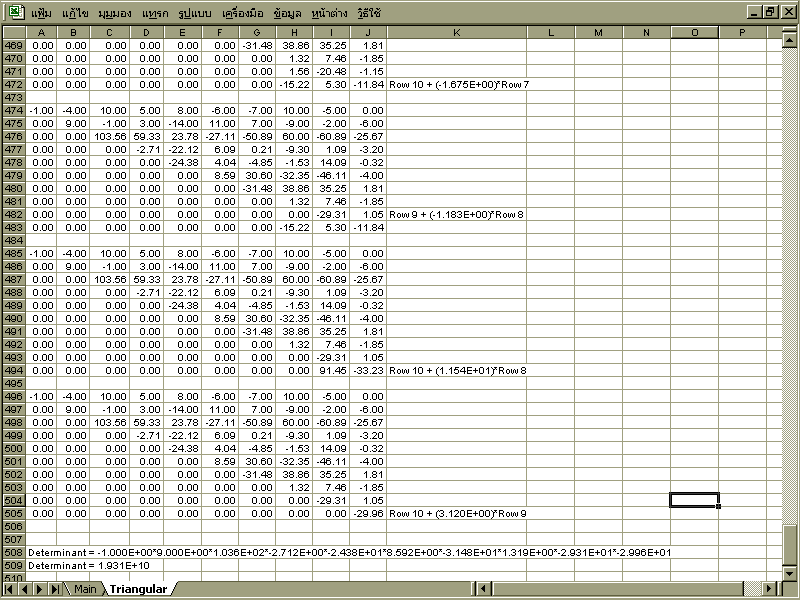800x600 pixels.
Task: Open the แก้ไข (Edit) menu
Action: click(75, 13)
